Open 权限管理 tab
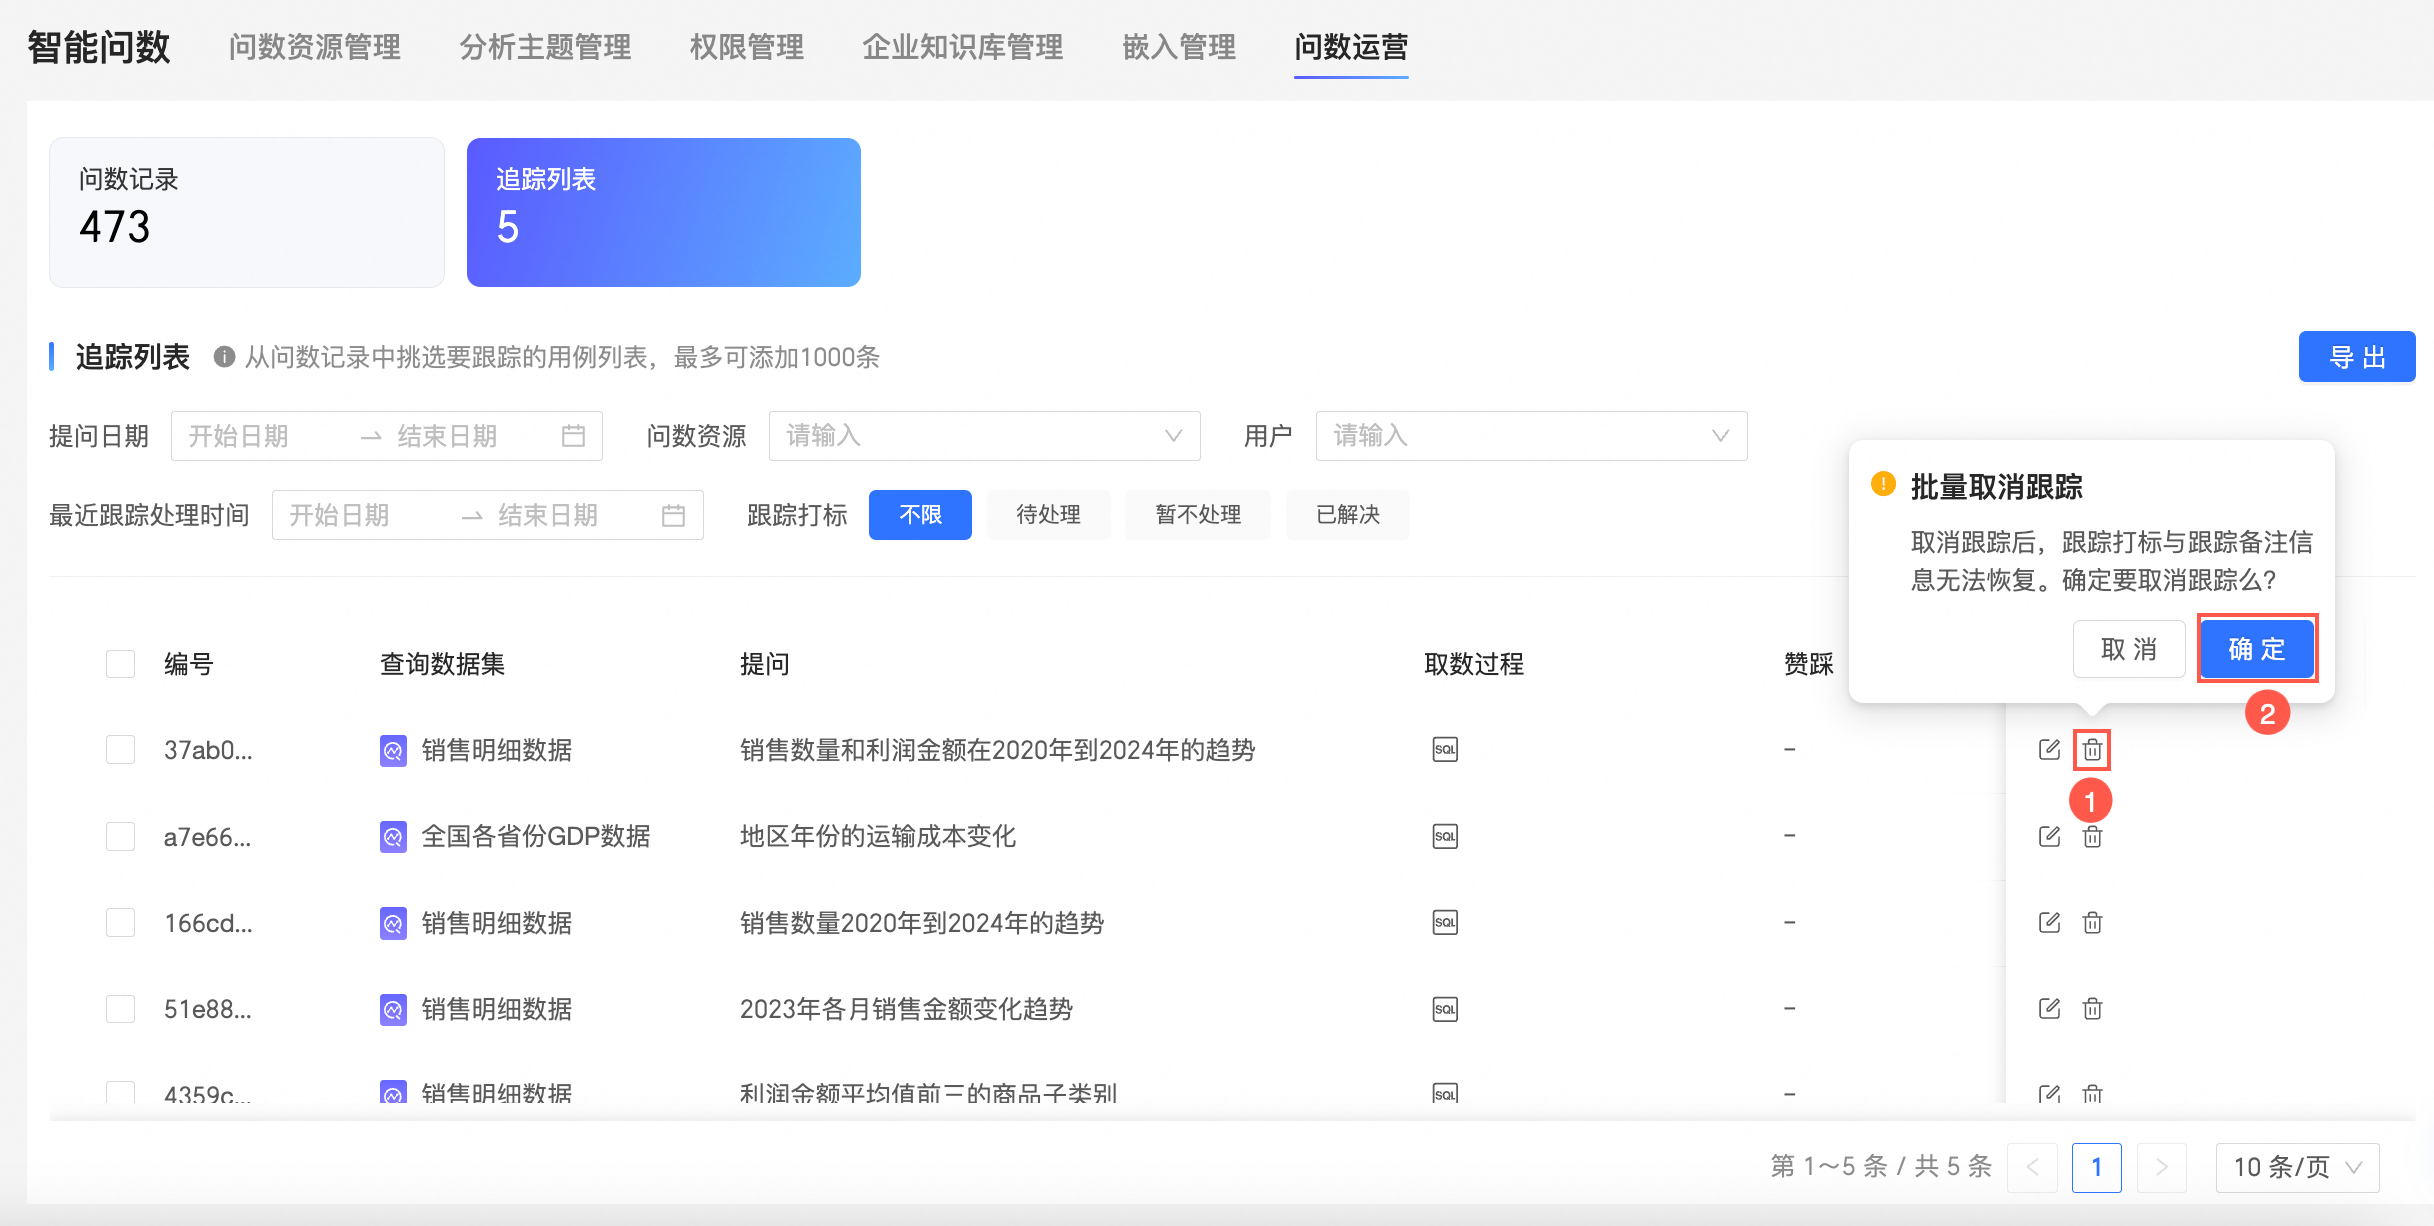2434x1226 pixels. (x=747, y=47)
